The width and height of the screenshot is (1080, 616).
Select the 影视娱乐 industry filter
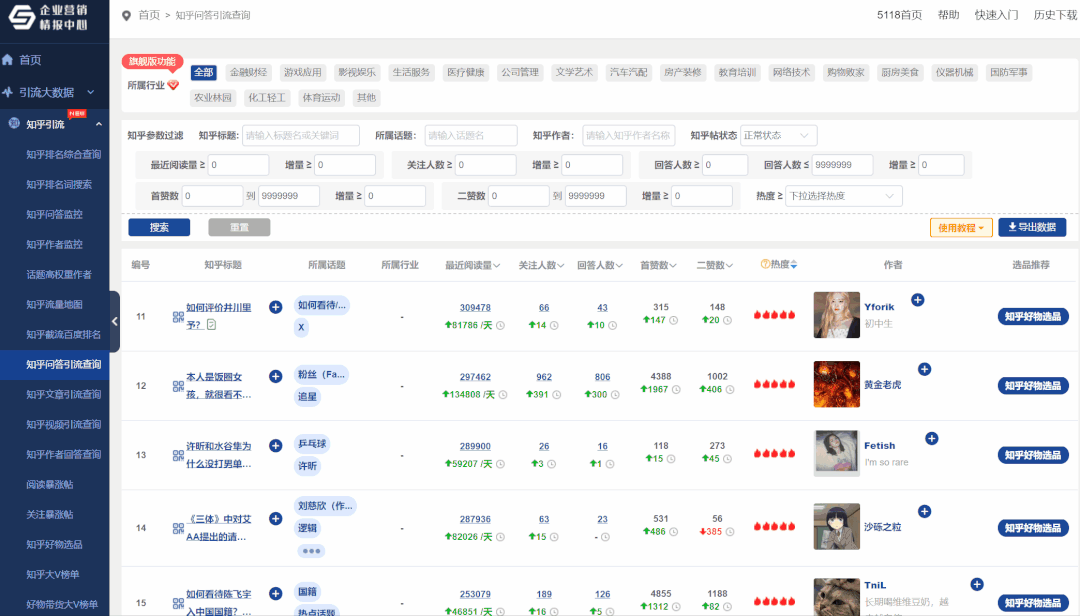357,72
